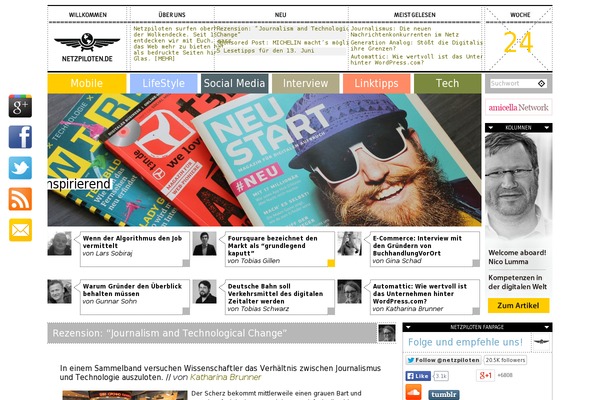Open the Mobile category tab
The width and height of the screenshot is (600, 400).
(x=87, y=83)
